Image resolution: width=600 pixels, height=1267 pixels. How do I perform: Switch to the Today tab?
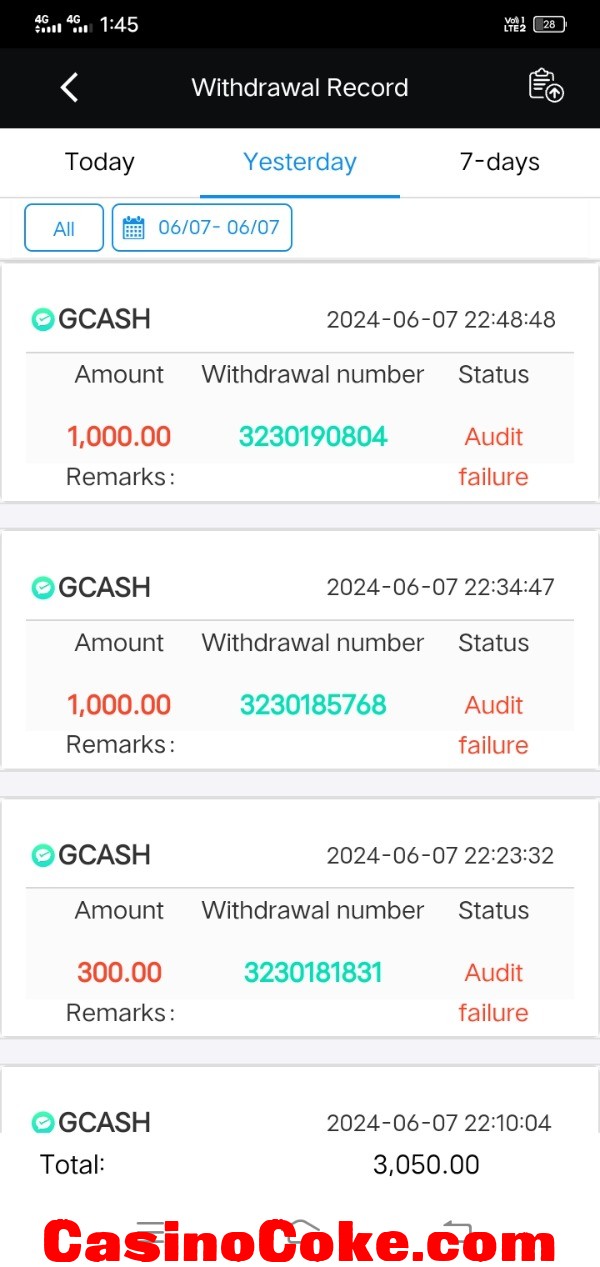[x=100, y=162]
